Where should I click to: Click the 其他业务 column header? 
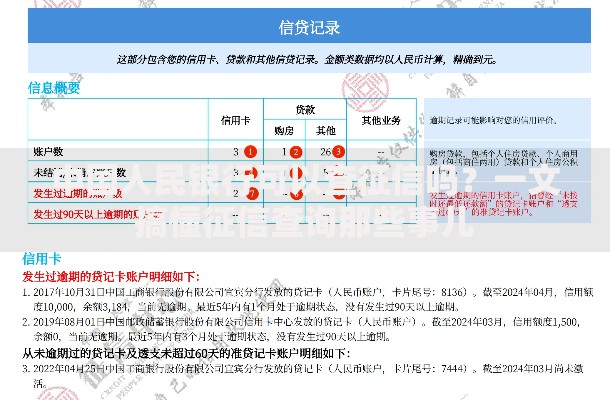point(381,120)
